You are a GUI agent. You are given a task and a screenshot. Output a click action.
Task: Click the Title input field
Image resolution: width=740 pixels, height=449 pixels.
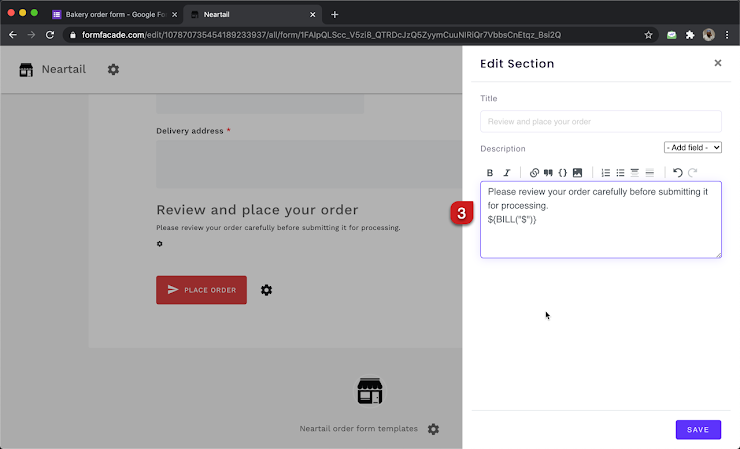pos(601,121)
